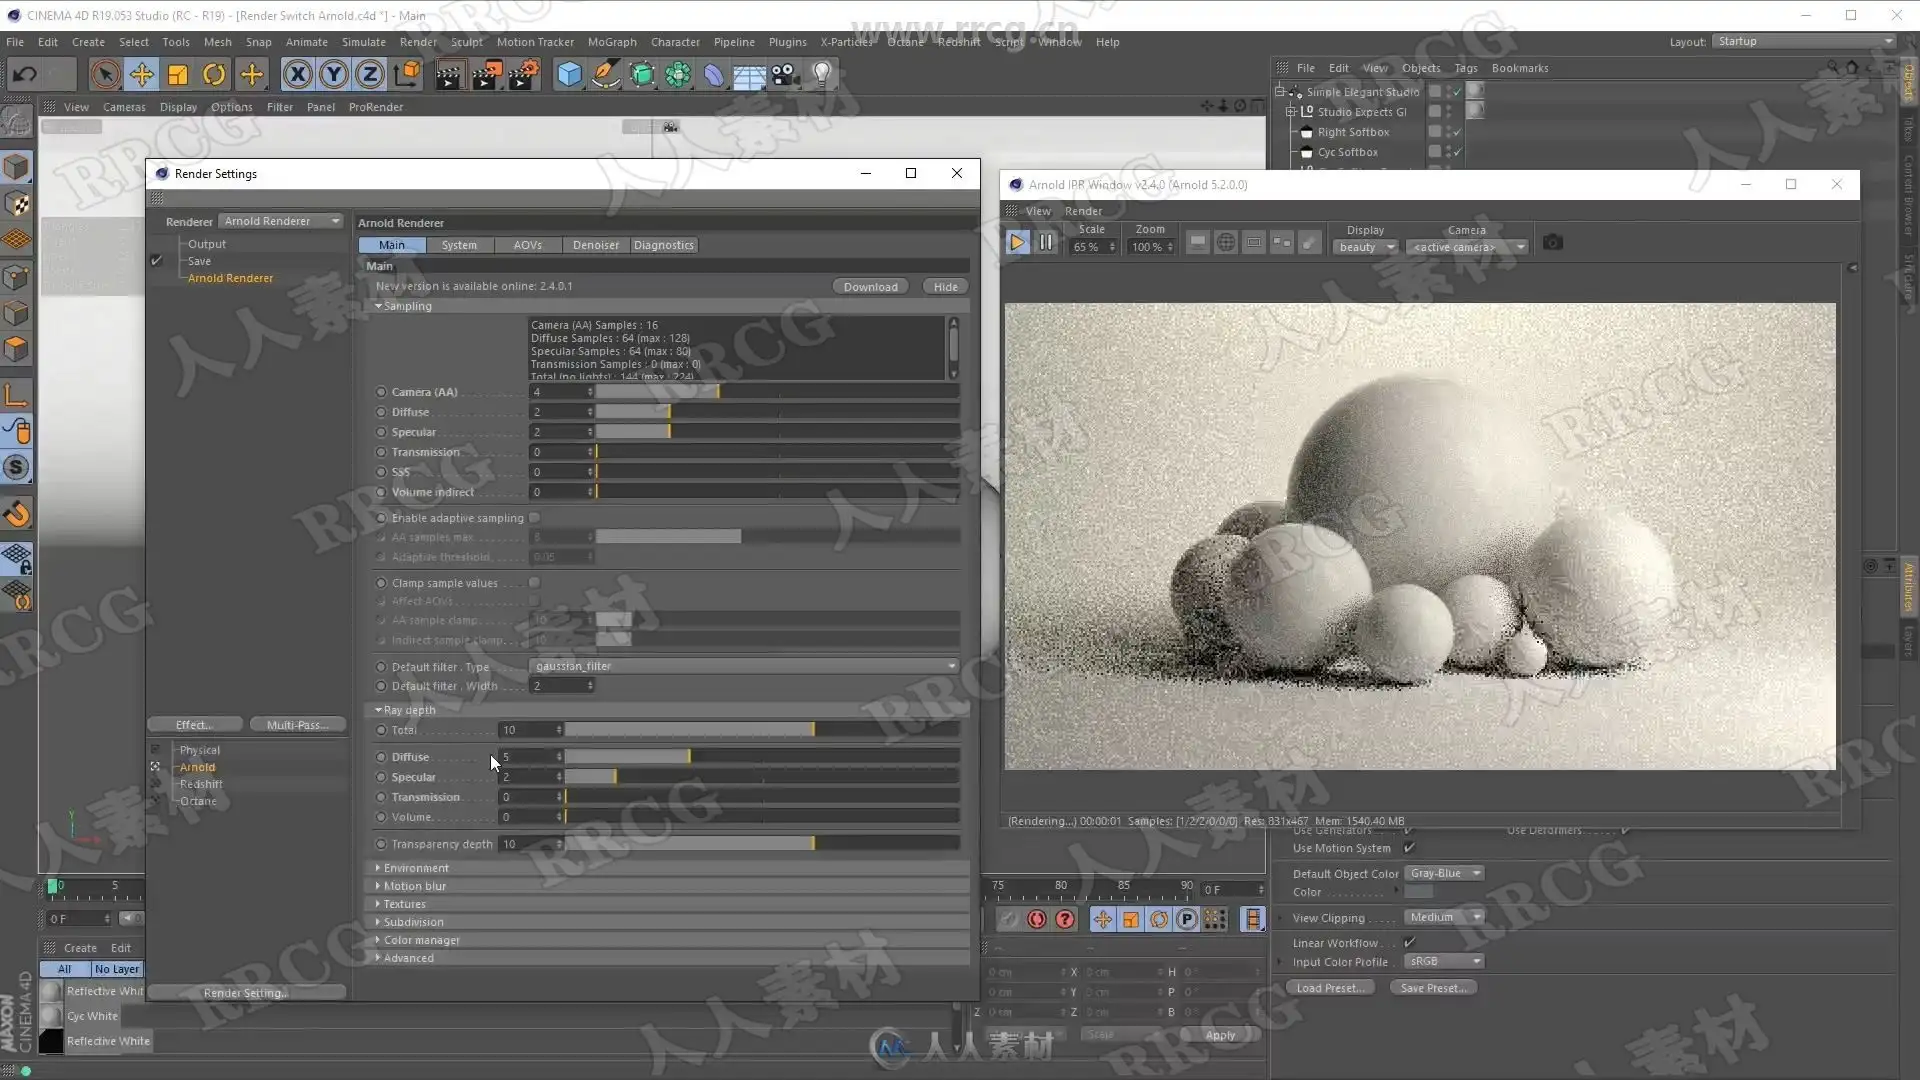Click the snap S icon in sidebar
This screenshot has height=1080, width=1920.
(16, 467)
